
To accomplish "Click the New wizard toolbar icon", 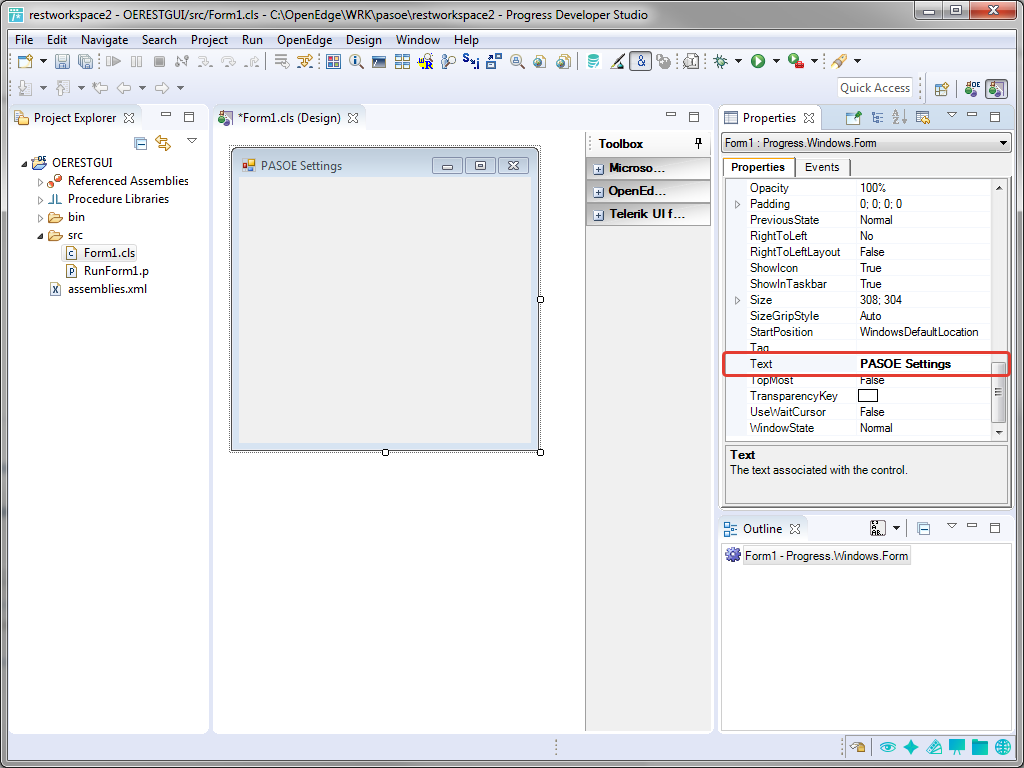I will 25,61.
